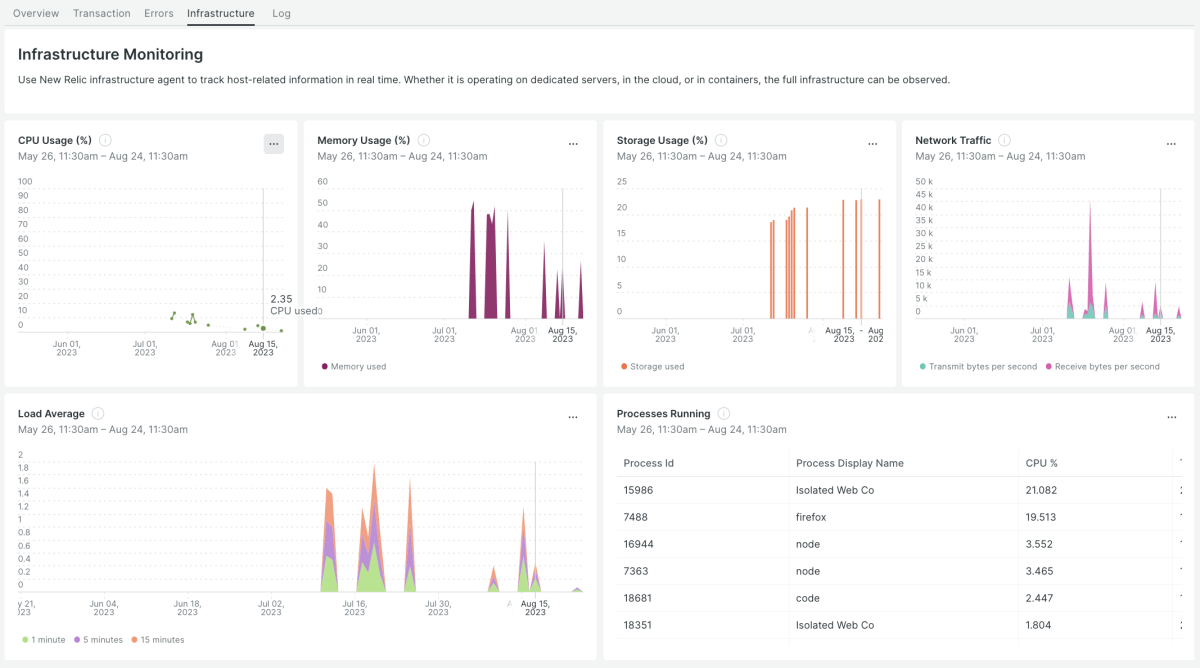Open the Network Traffic chart options menu
This screenshot has width=1200, height=668.
point(1171,144)
